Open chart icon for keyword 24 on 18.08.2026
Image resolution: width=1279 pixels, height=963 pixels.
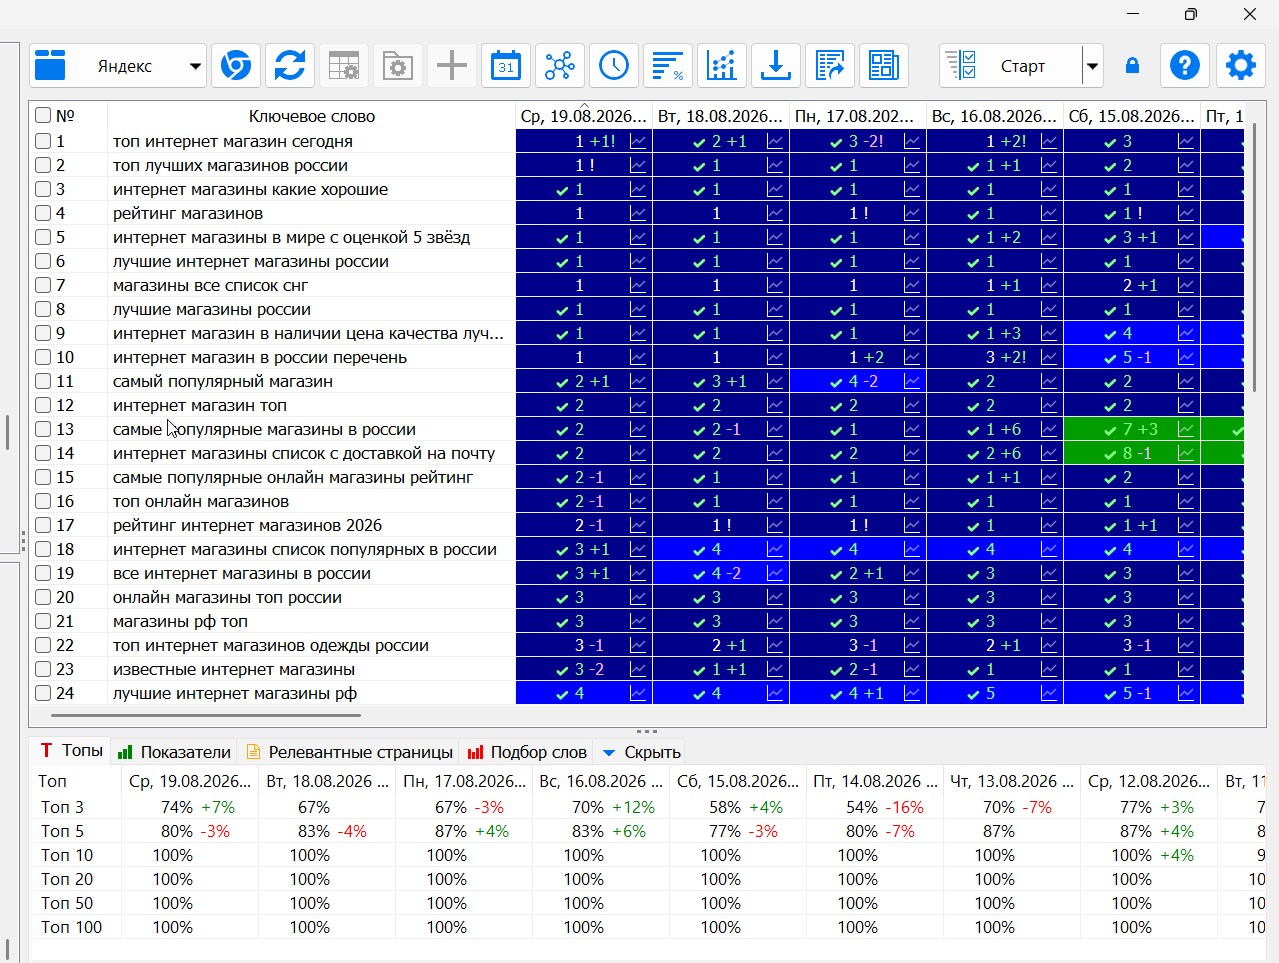pos(775,694)
